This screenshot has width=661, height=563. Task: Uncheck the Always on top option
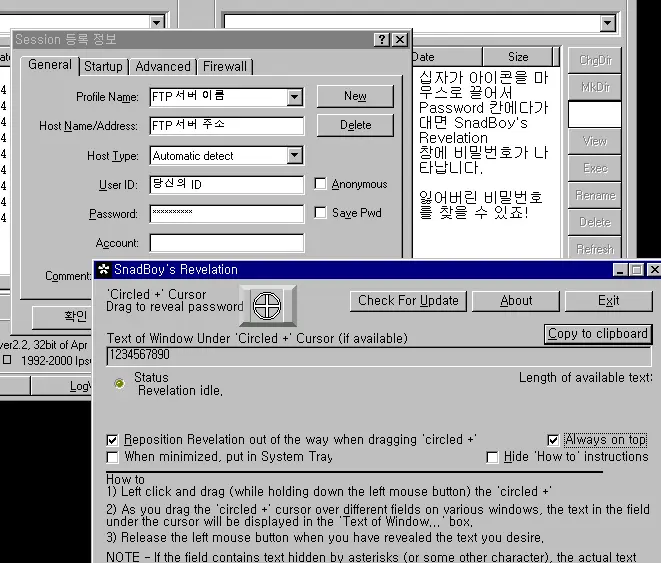(553, 440)
